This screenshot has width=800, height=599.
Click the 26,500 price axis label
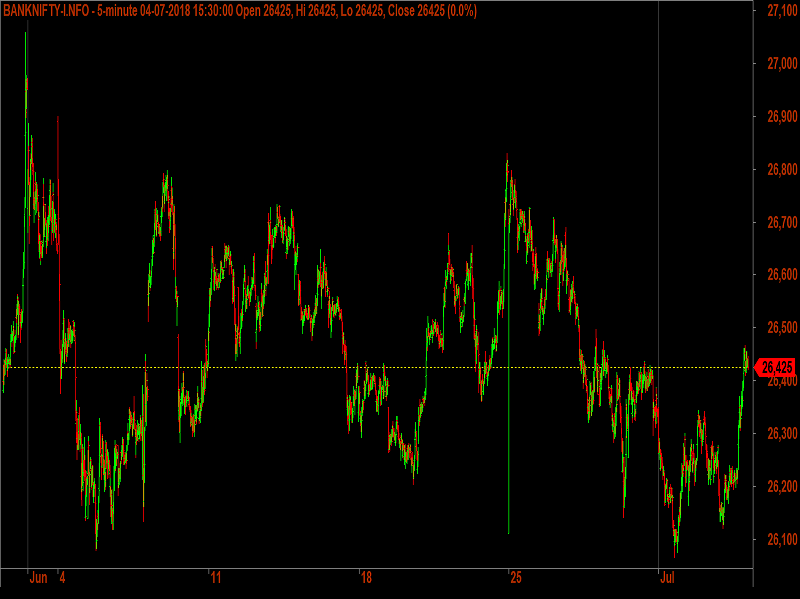click(782, 328)
